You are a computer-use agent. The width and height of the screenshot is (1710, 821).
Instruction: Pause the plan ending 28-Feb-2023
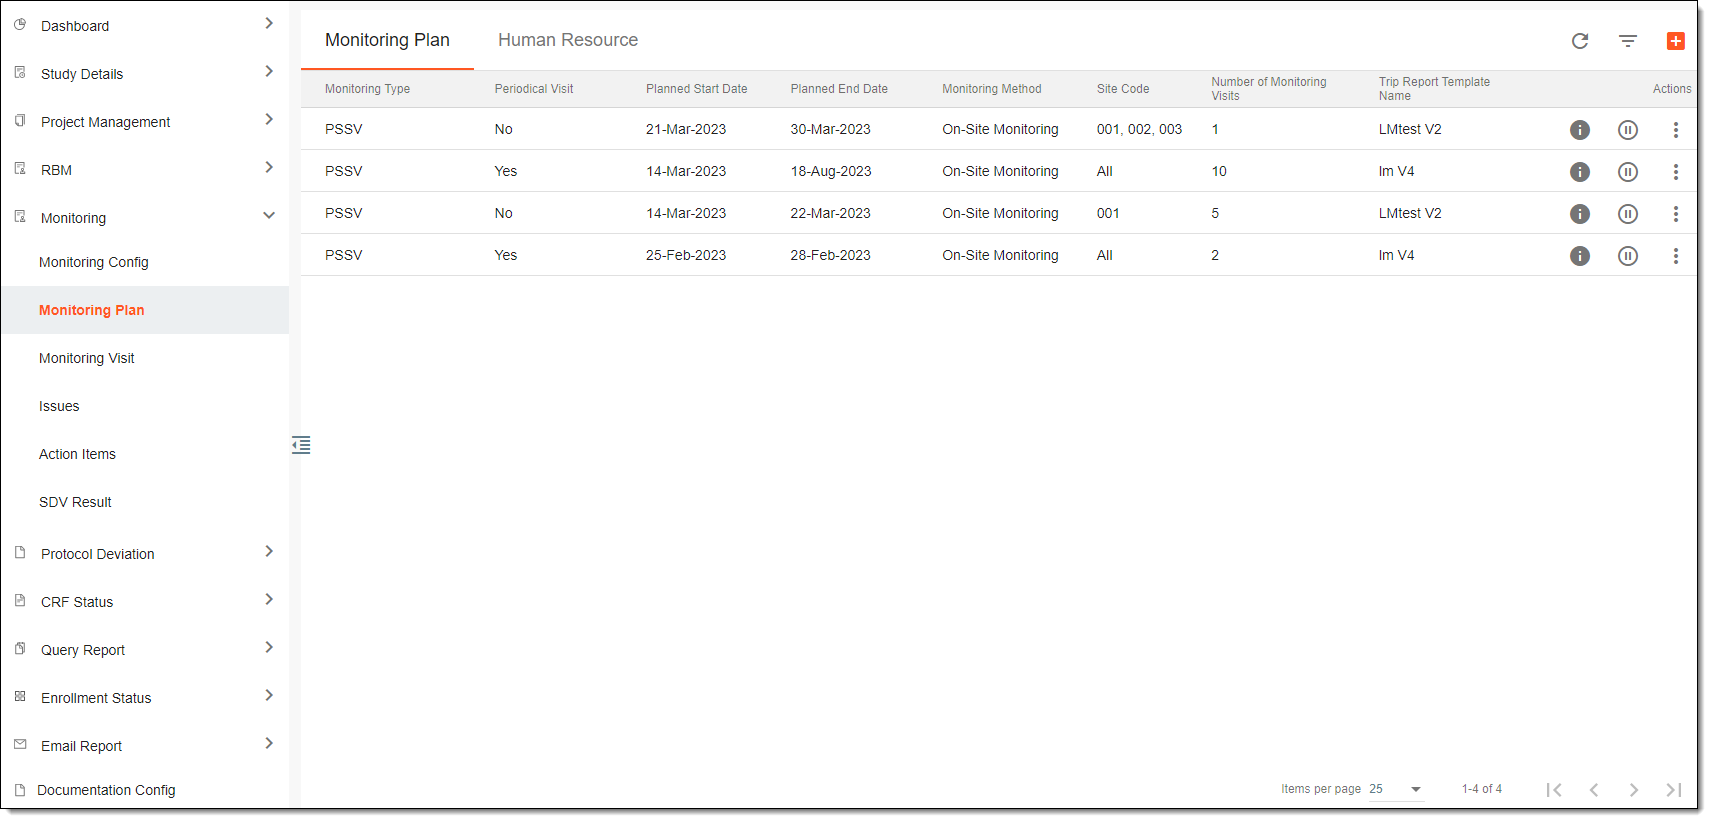coord(1628,256)
